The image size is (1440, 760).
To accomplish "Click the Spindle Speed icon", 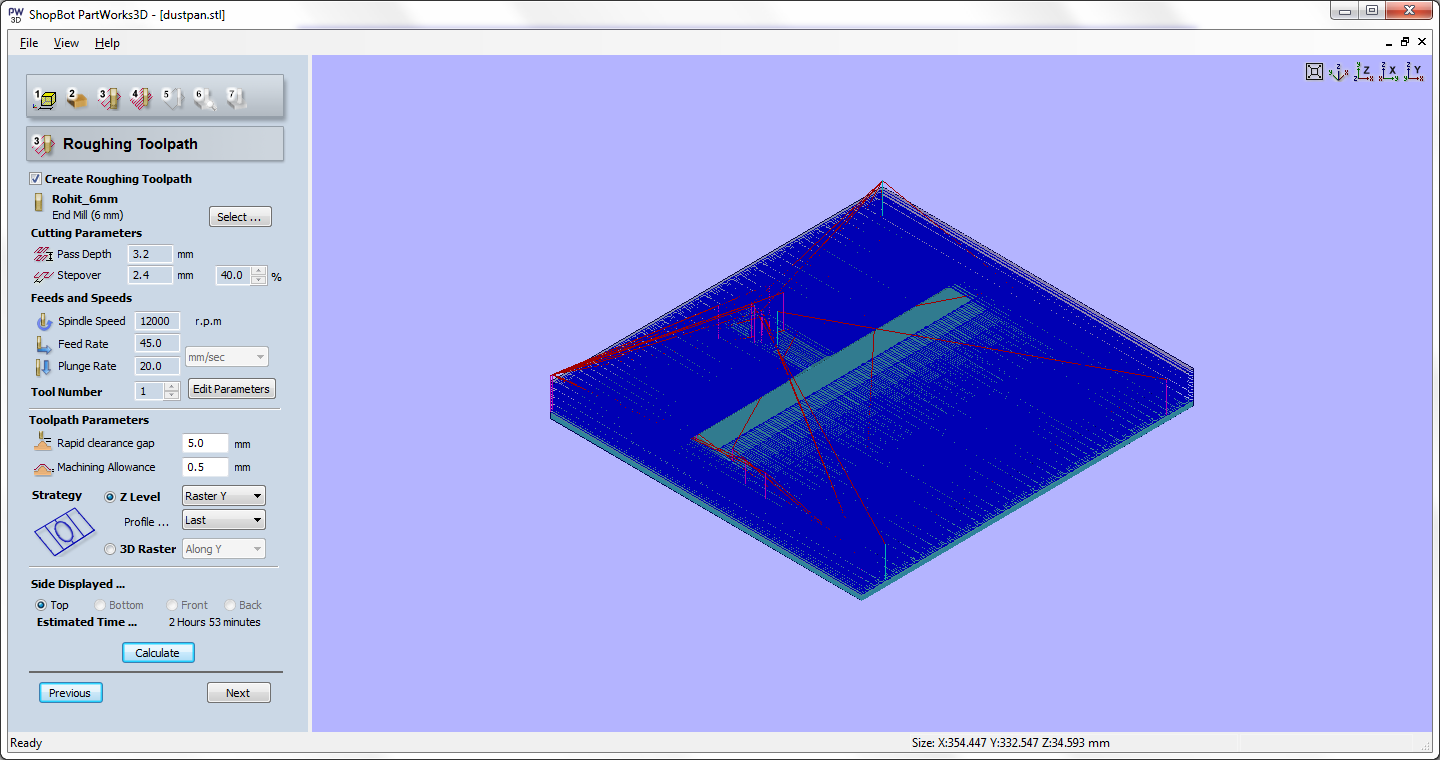I will [44, 322].
